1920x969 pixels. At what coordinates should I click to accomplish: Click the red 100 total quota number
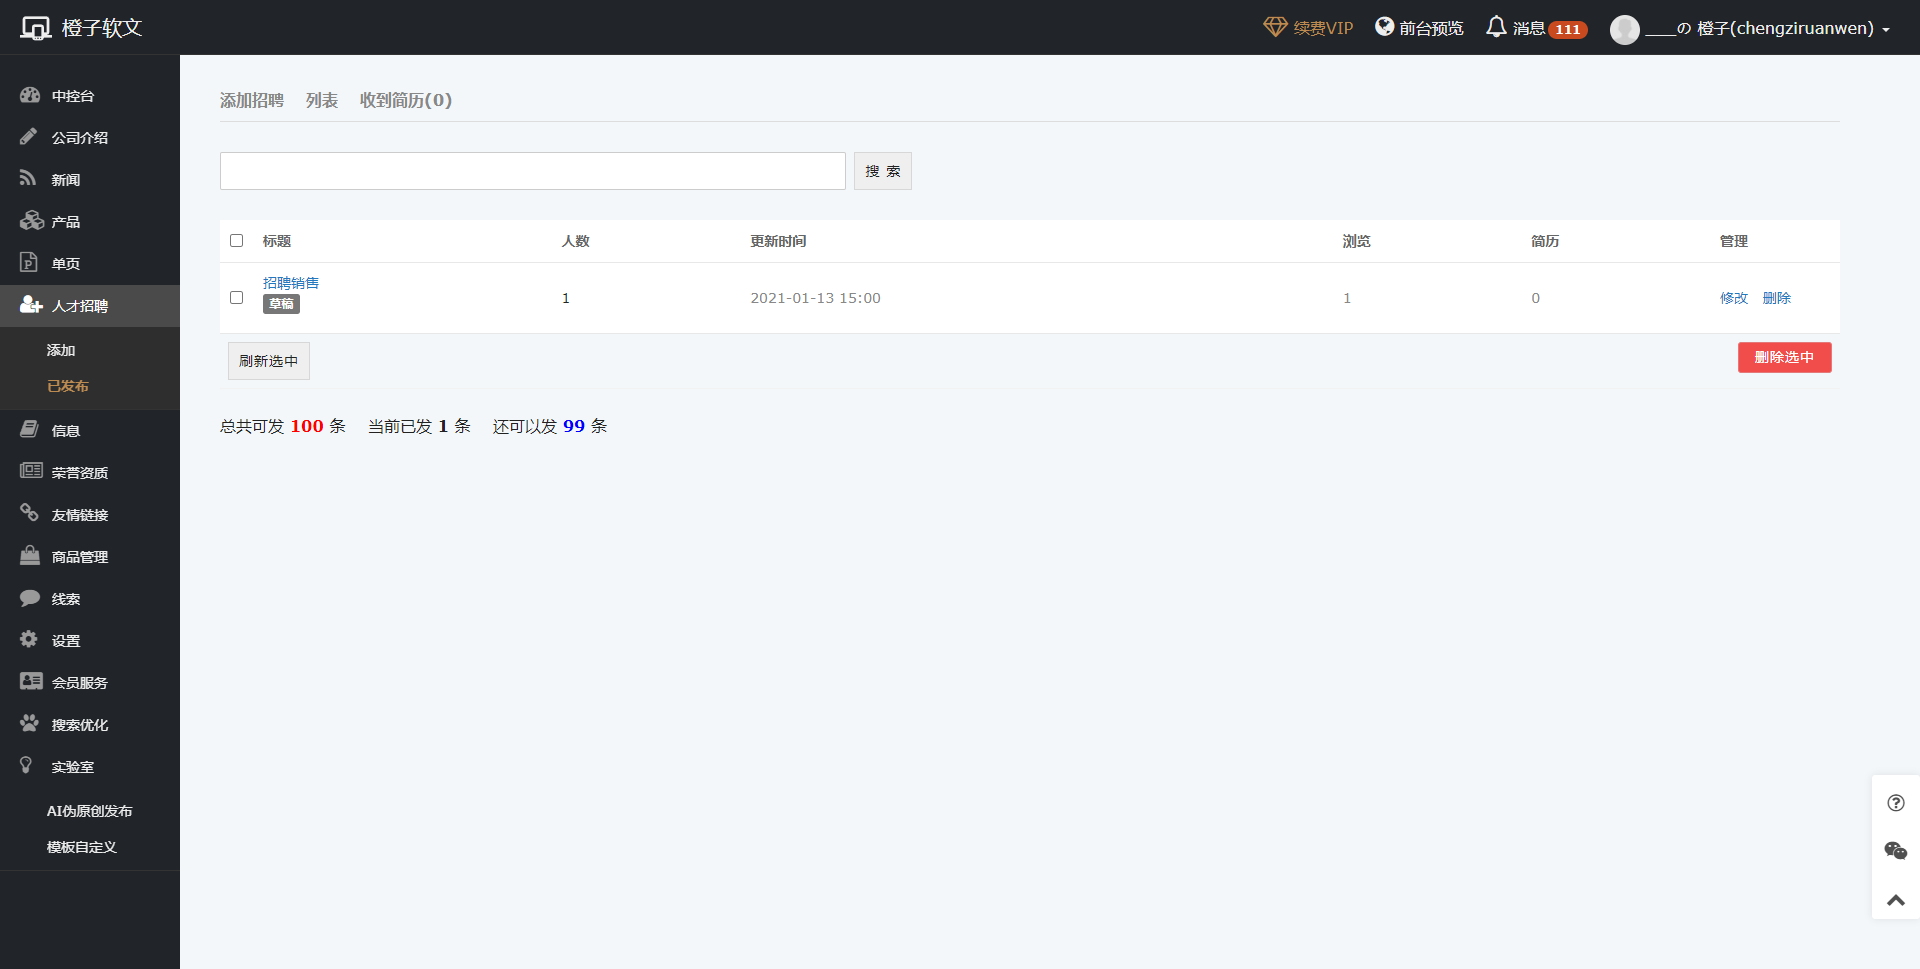tap(307, 426)
